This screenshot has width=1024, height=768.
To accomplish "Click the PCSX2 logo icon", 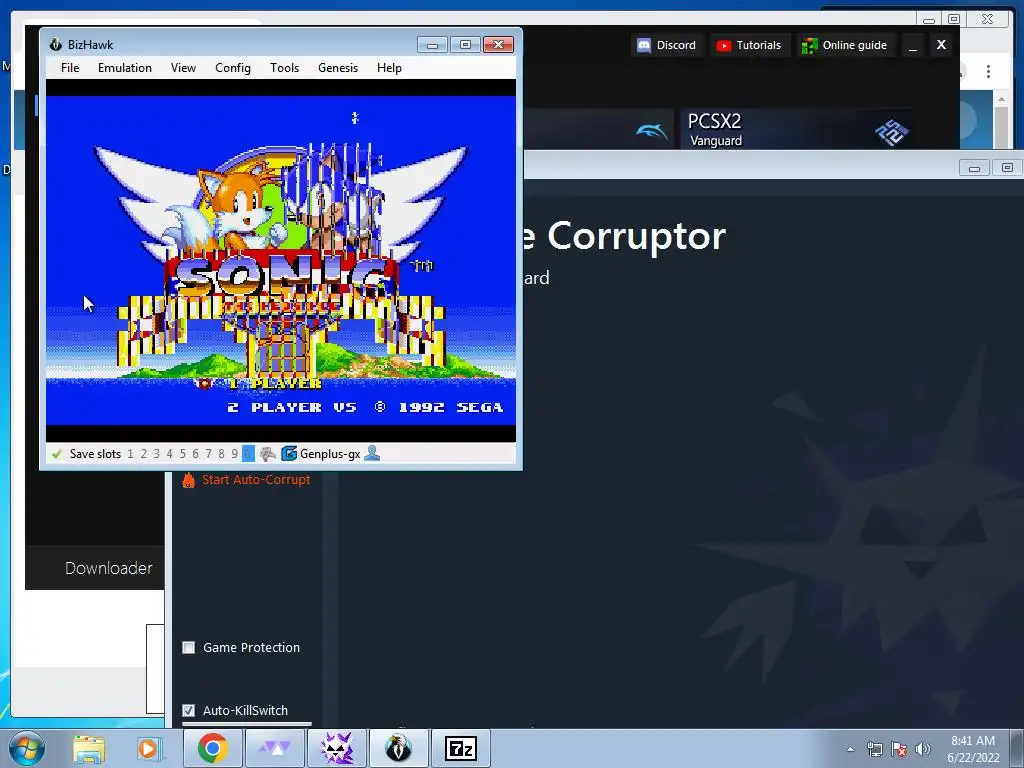I will coord(891,133).
